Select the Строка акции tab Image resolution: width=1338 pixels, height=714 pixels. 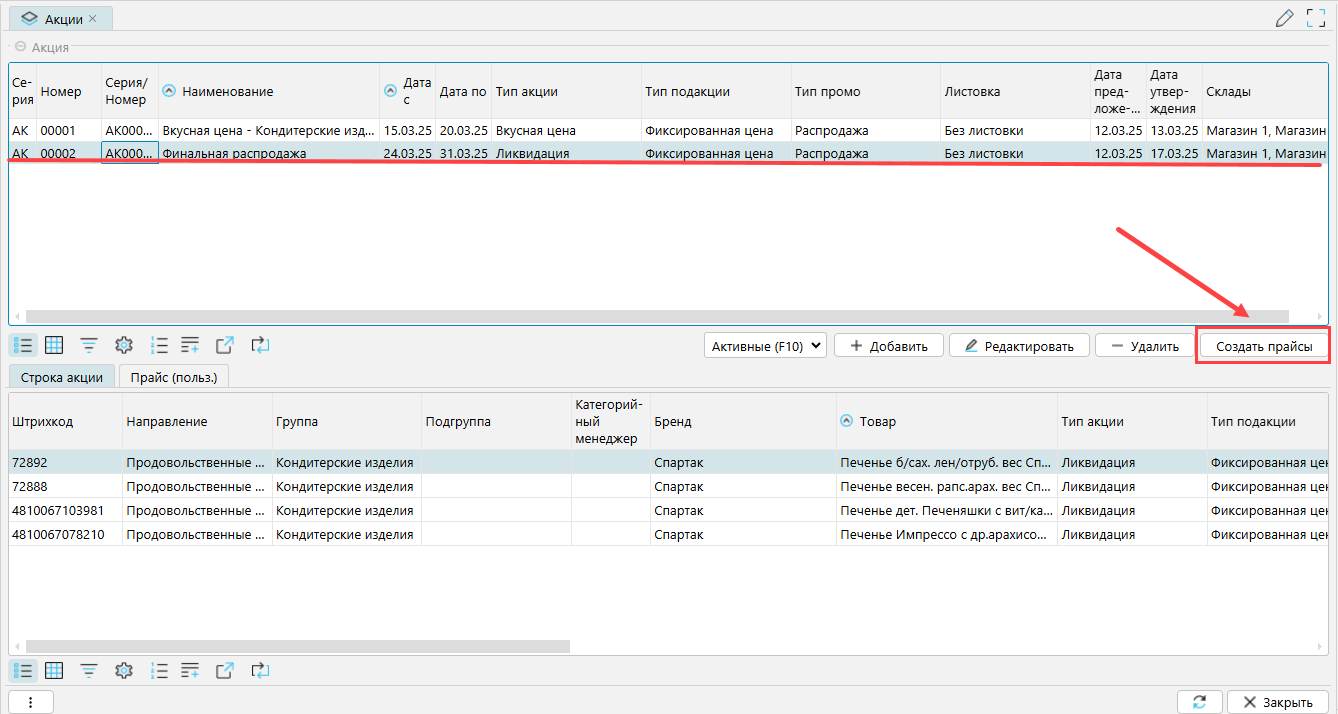click(61, 376)
